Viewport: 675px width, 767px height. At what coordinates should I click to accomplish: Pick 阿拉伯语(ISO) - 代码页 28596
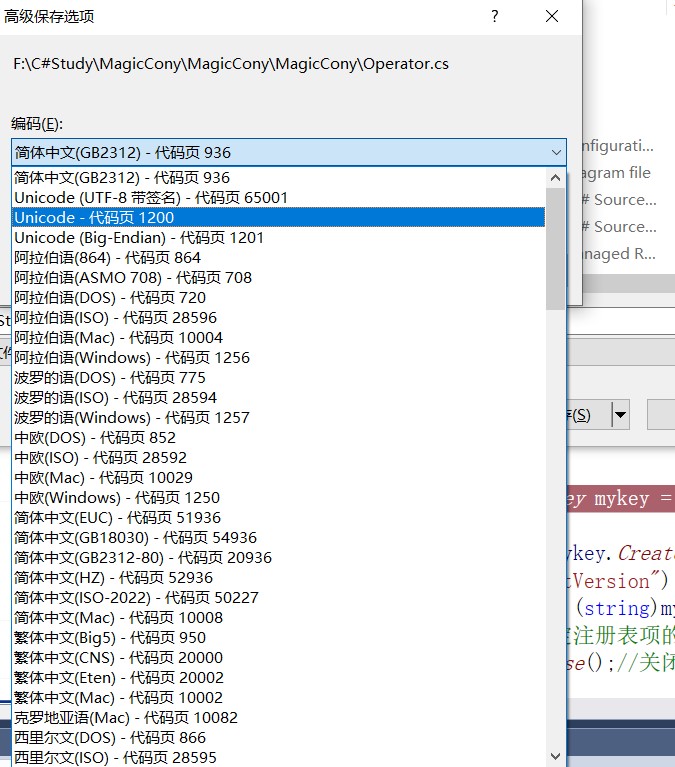(278, 318)
